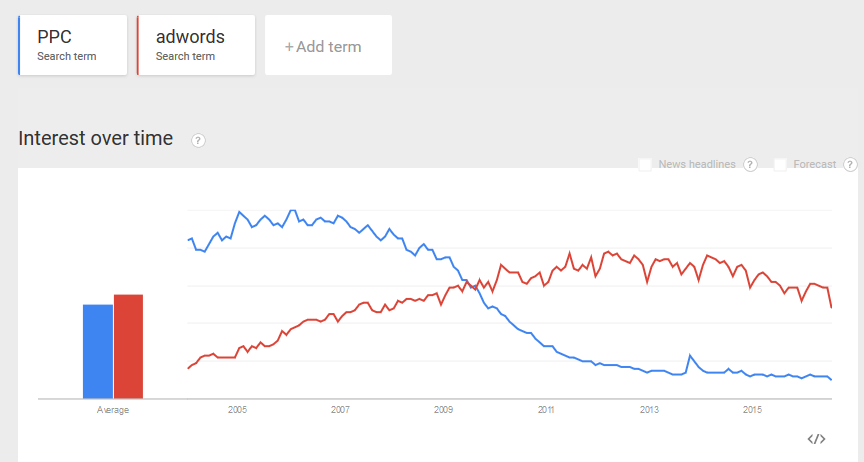
Task: Click the 2007 label on the axis
Action: click(340, 410)
